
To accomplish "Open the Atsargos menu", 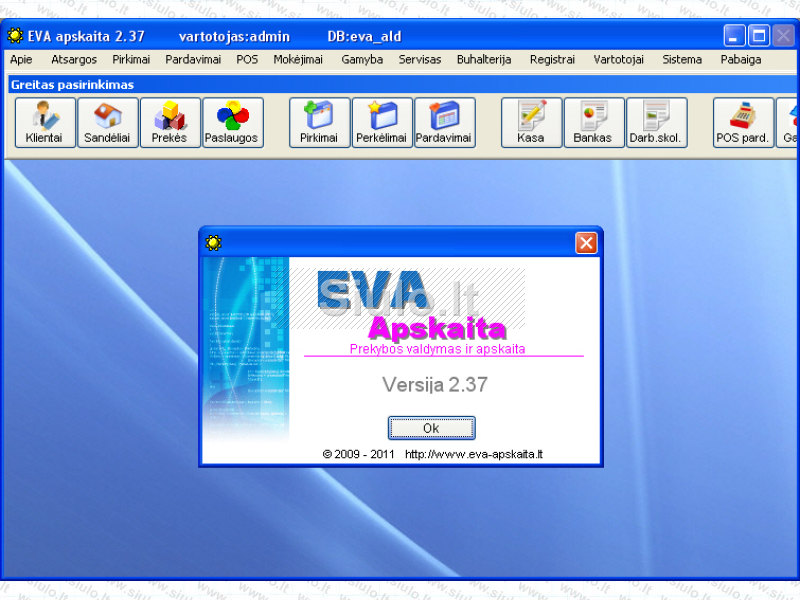I will point(74,60).
